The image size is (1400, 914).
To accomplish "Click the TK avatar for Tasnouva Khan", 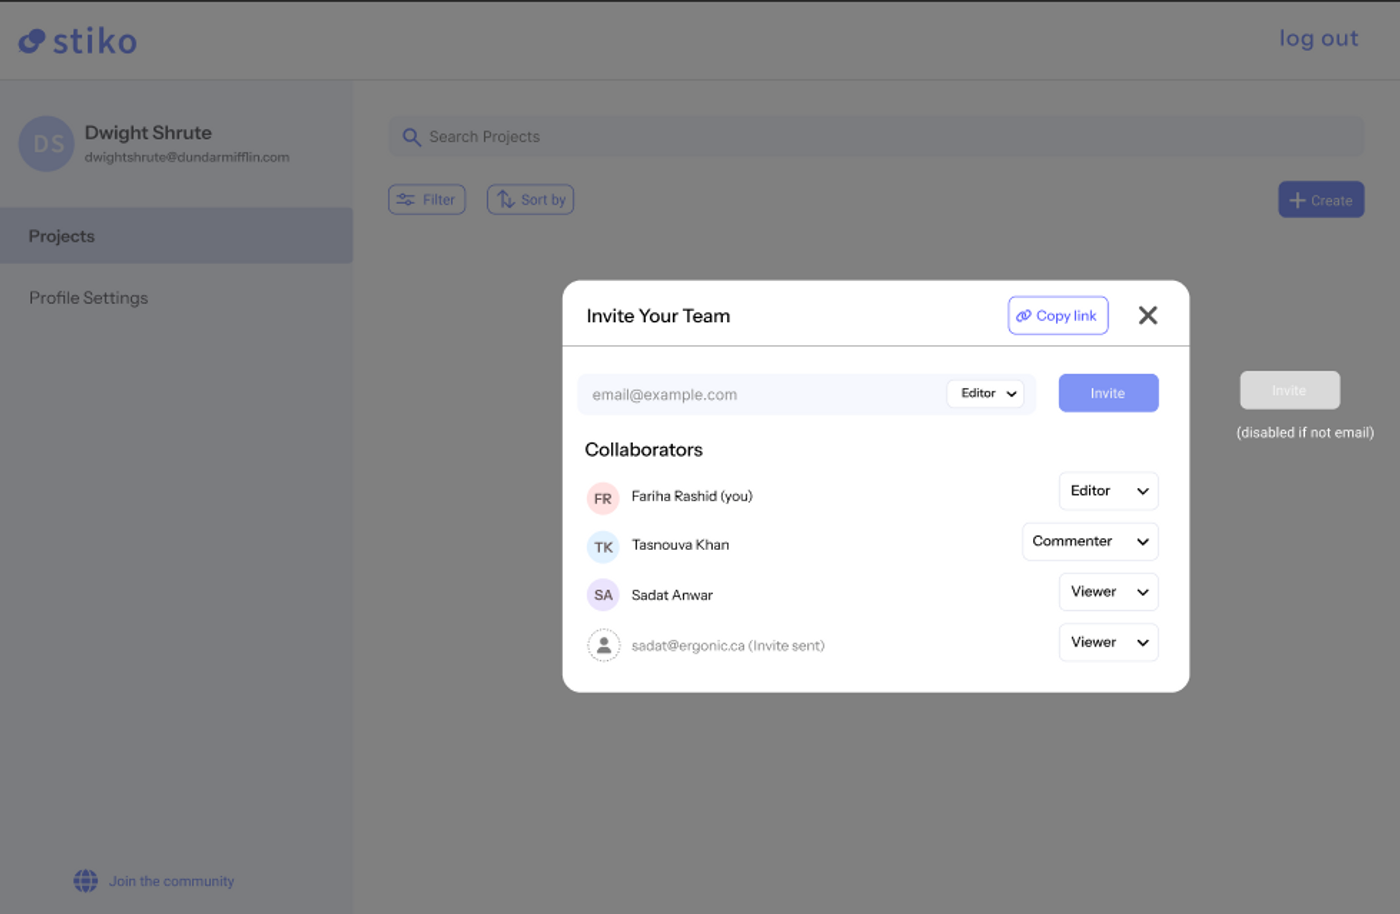I will pos(603,547).
